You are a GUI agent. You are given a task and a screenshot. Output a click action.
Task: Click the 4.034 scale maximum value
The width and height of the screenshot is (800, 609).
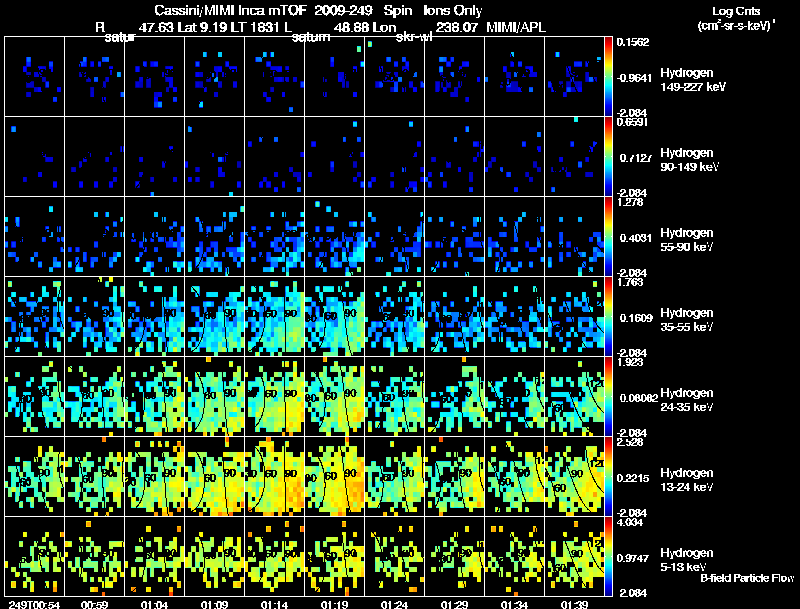click(630, 523)
